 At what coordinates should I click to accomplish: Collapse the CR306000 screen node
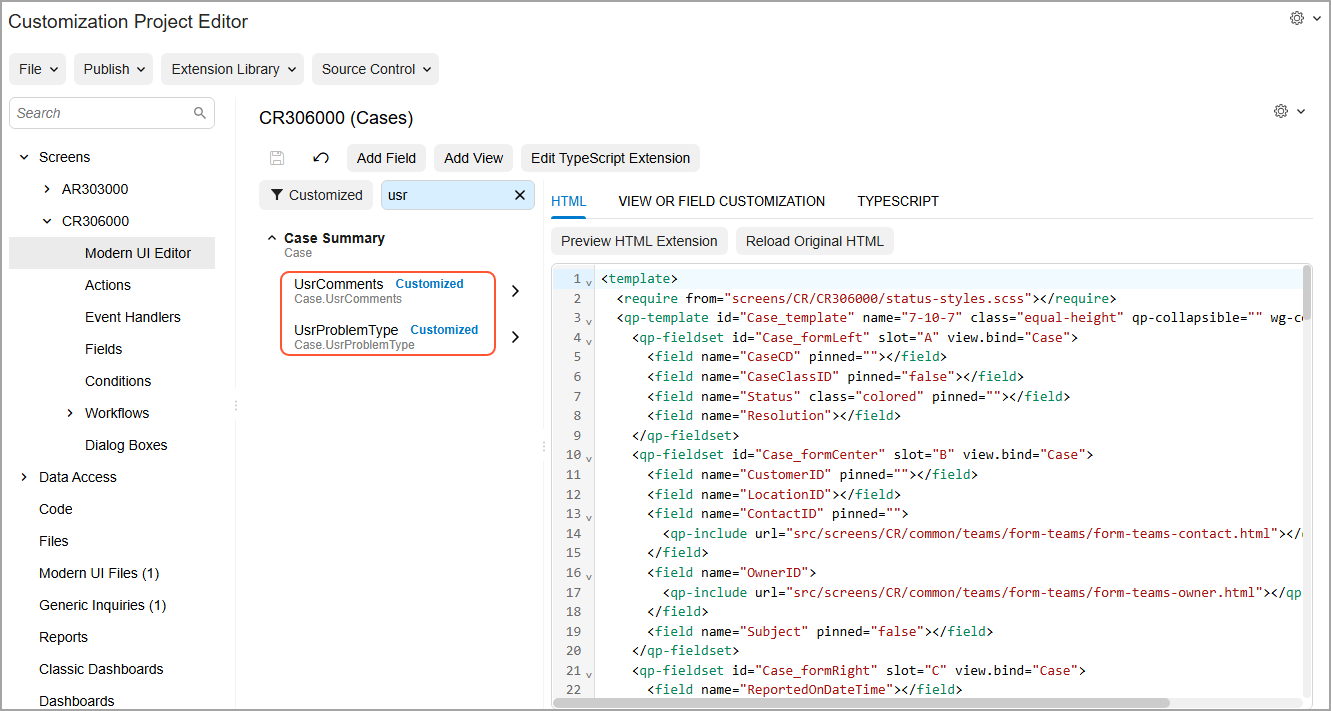[x=47, y=221]
